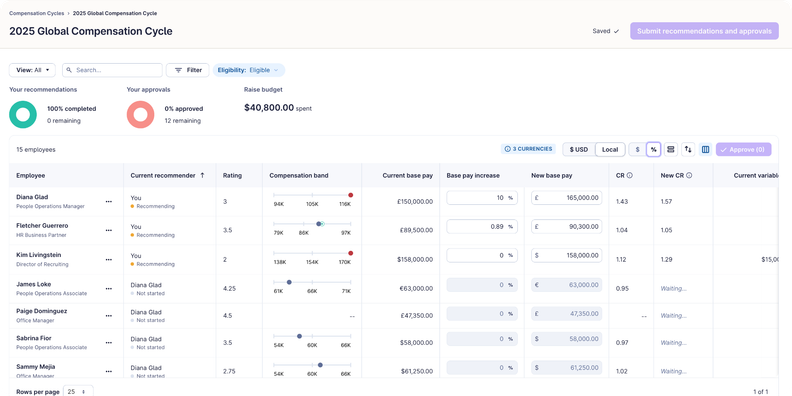This screenshot has width=792, height=396.
Task: Click the recommendations progress donut
Action: pyautogui.click(x=23, y=115)
